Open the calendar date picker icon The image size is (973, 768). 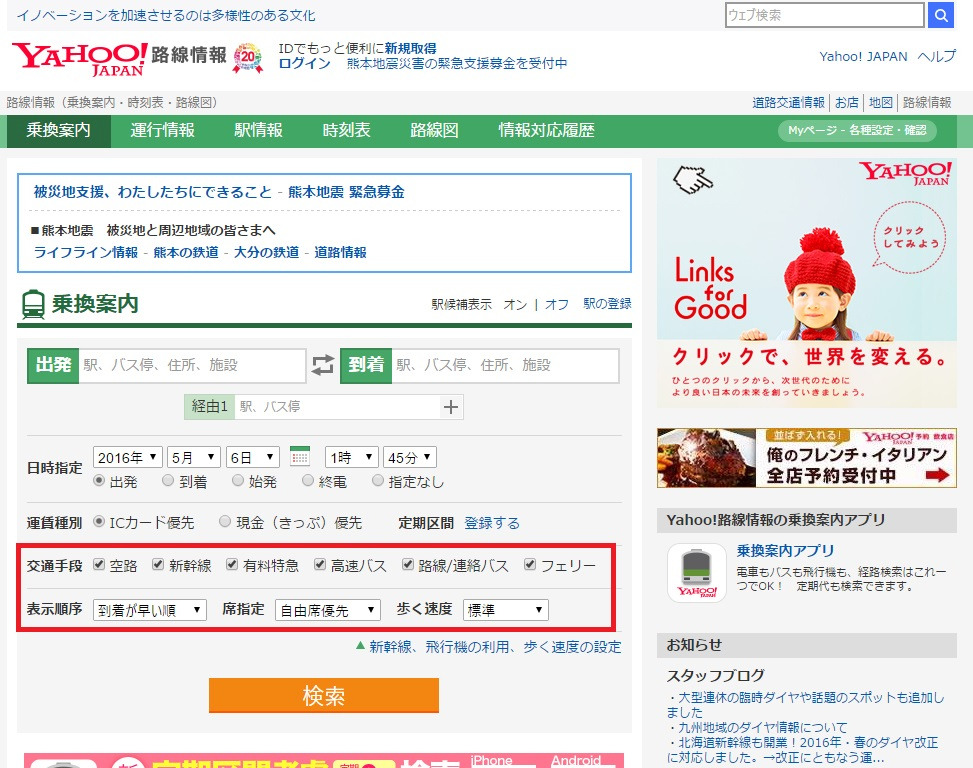pos(300,457)
